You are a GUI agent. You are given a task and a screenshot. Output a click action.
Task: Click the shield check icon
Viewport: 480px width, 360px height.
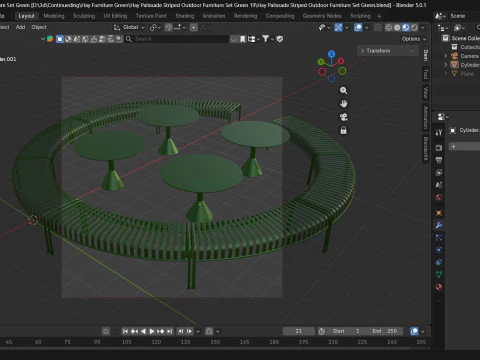[280, 39]
